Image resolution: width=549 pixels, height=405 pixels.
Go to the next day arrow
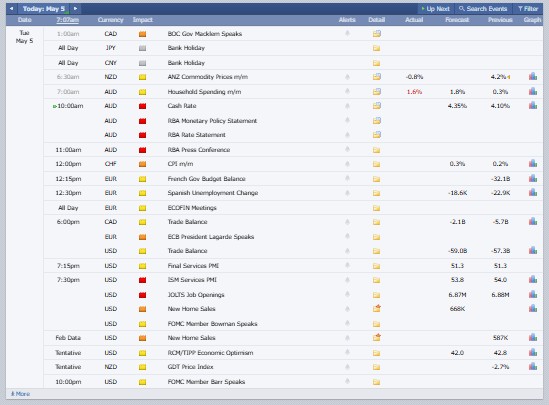[x=75, y=8]
